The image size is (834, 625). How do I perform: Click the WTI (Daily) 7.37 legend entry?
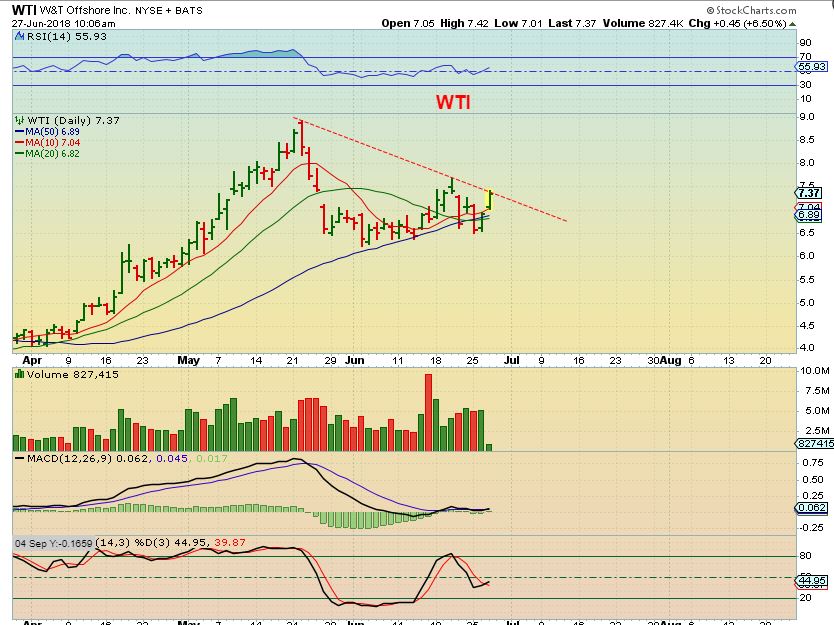(73, 121)
